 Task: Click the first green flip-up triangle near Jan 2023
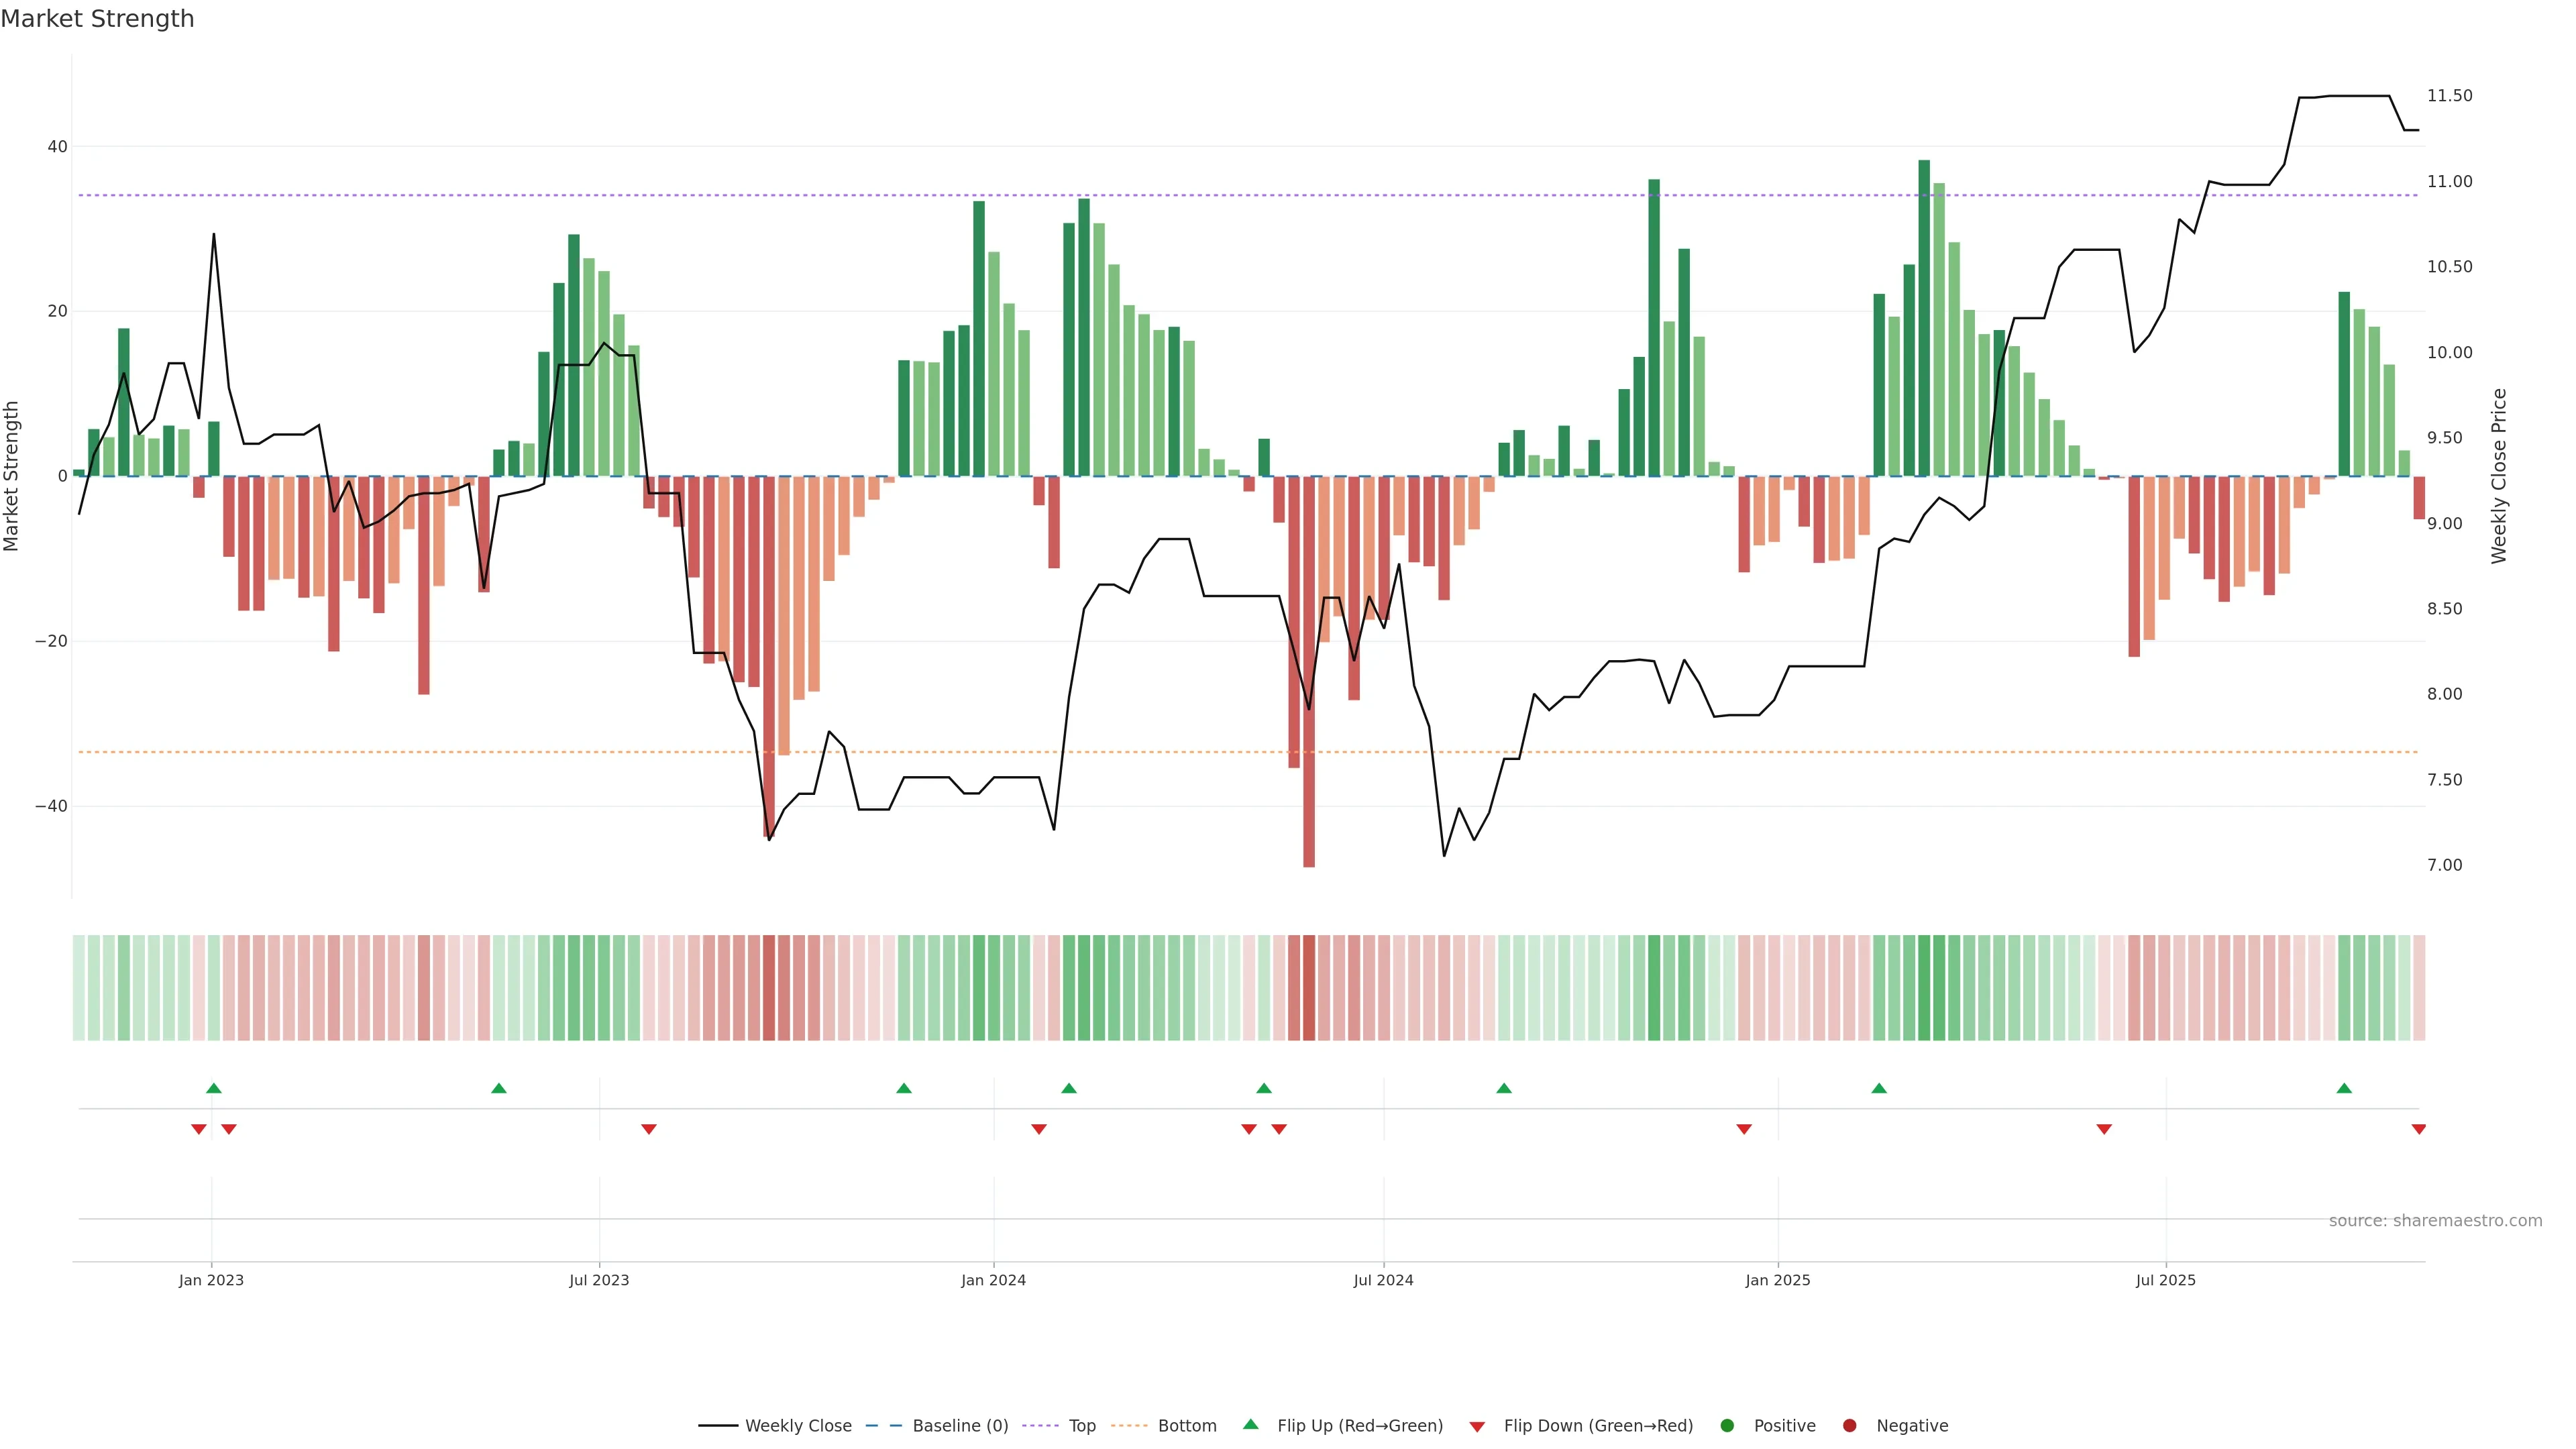click(213, 1088)
